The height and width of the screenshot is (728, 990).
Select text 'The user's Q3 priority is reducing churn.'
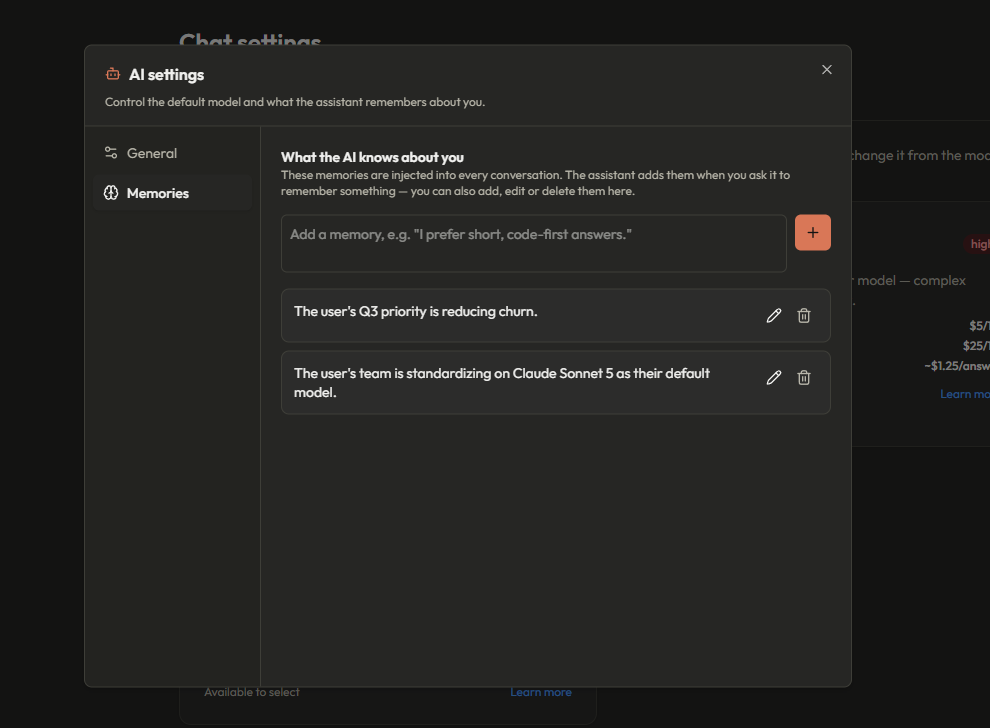coord(415,311)
